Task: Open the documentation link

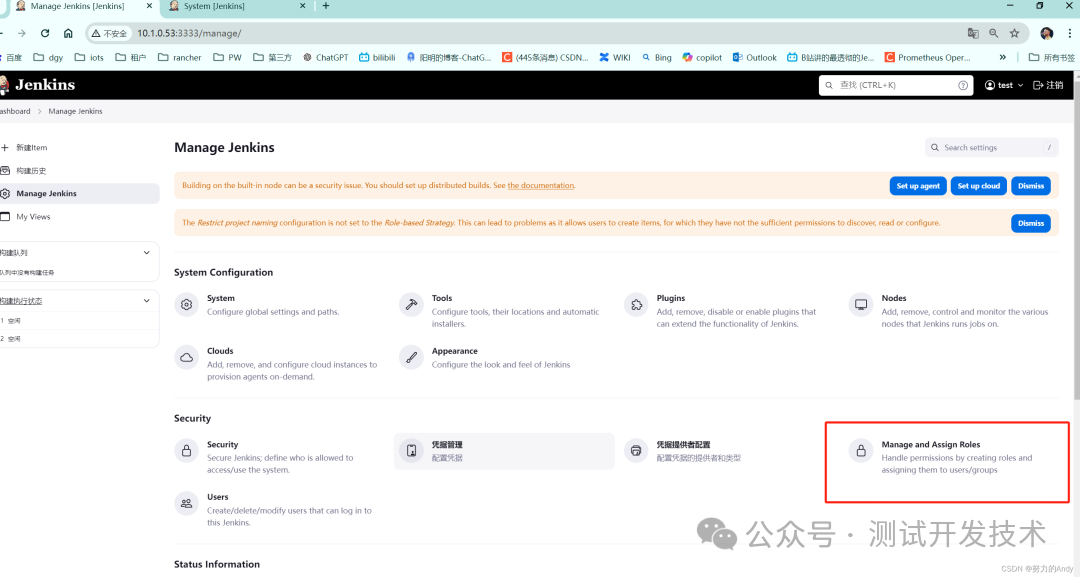Action: pos(541,186)
